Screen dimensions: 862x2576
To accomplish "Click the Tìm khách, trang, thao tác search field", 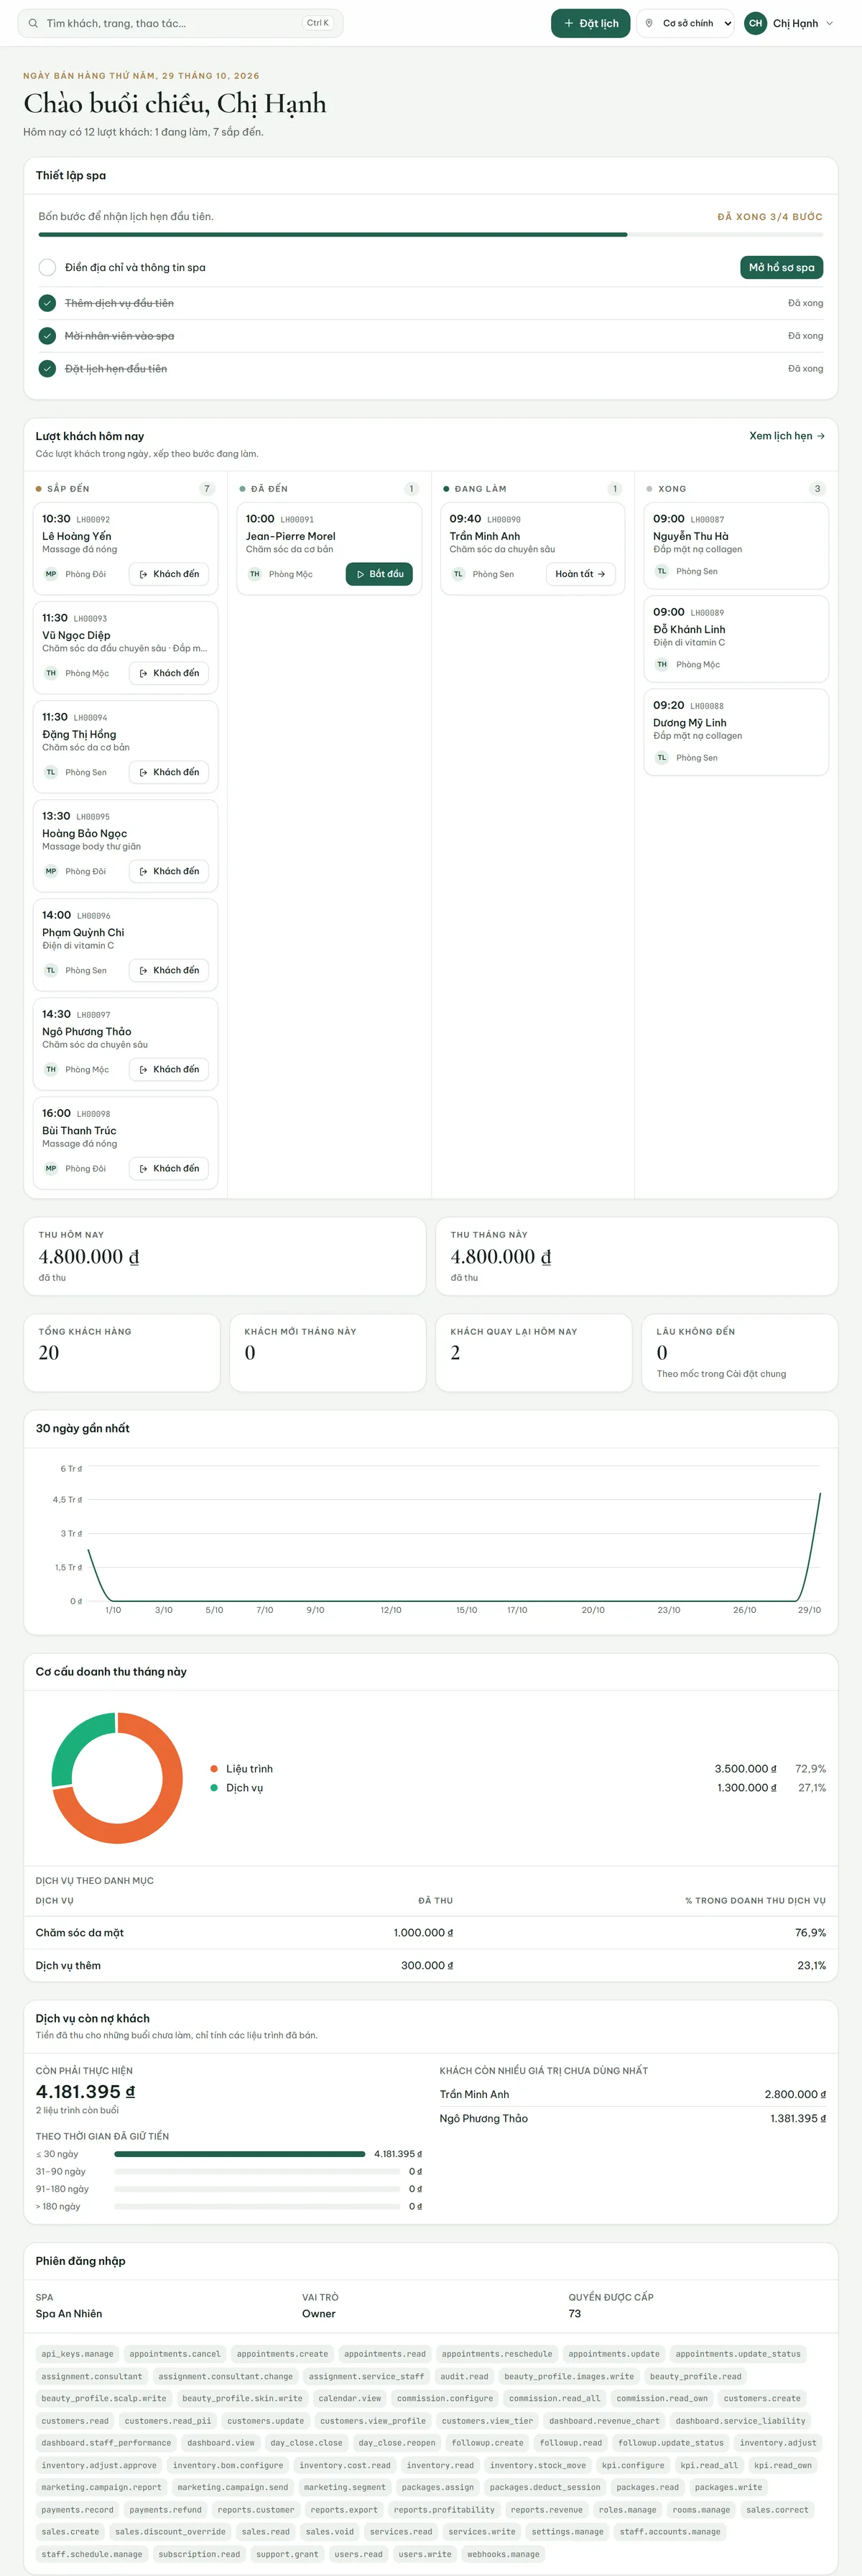I will tap(180, 23).
